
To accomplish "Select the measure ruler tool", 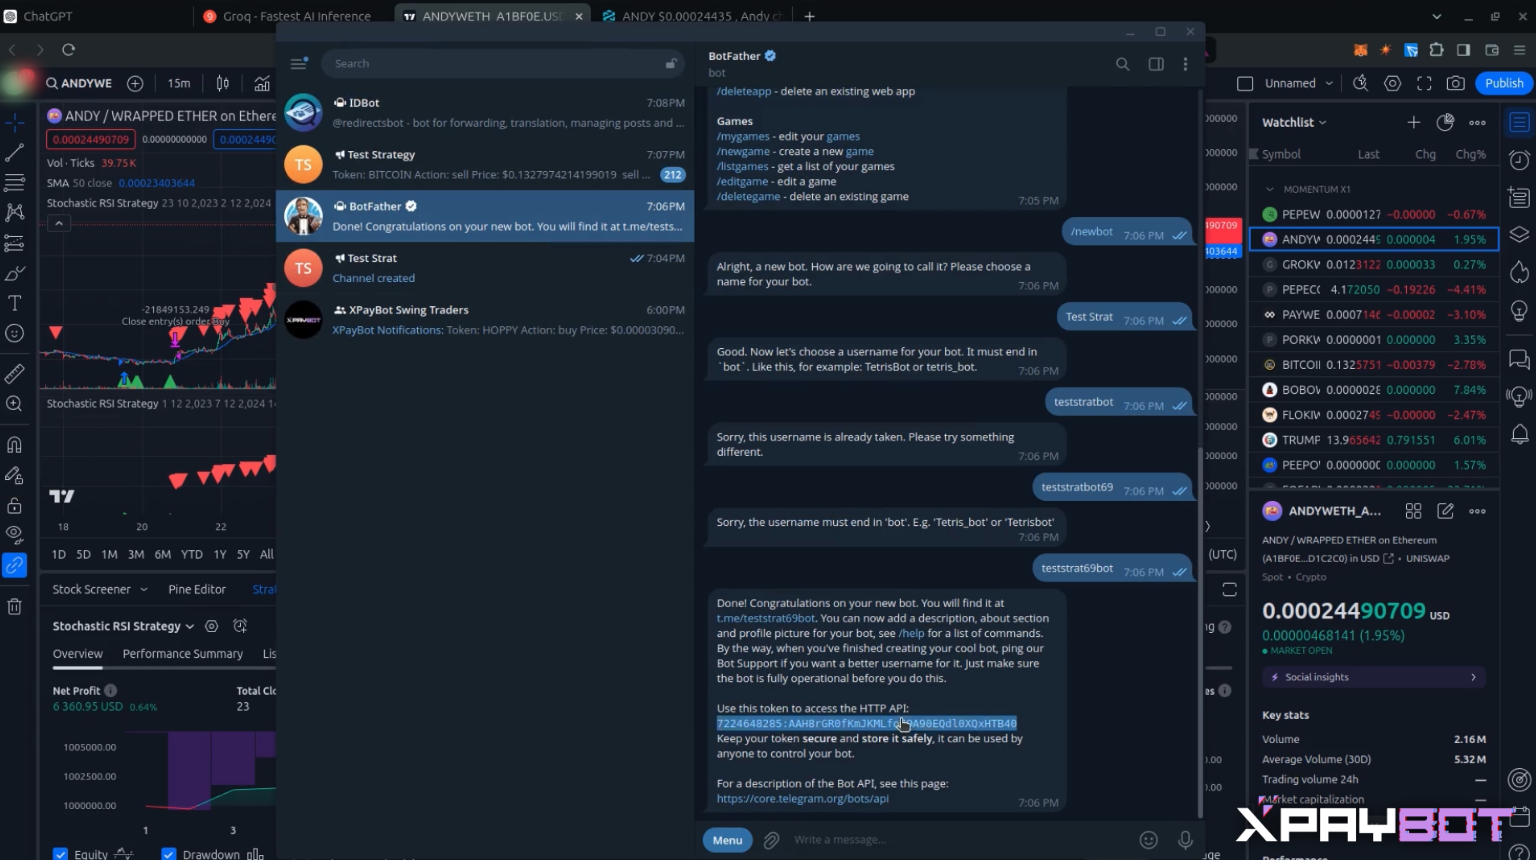I will tap(14, 374).
